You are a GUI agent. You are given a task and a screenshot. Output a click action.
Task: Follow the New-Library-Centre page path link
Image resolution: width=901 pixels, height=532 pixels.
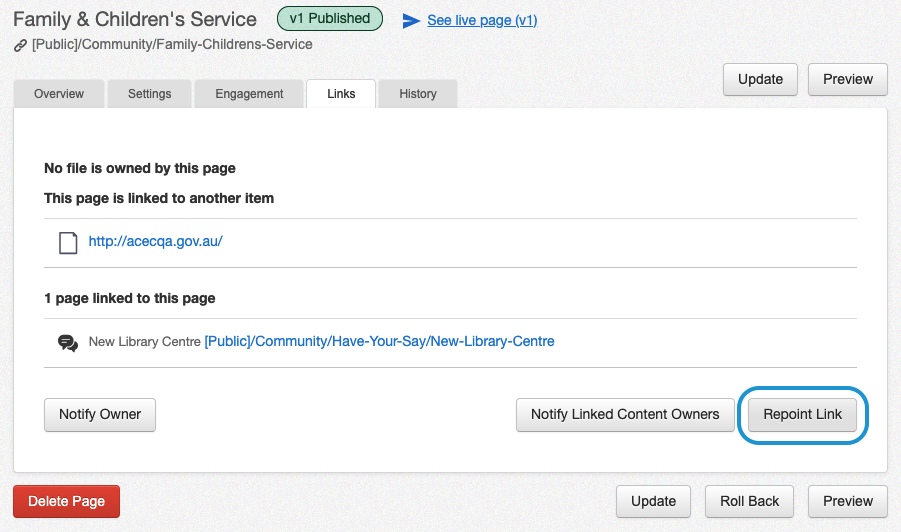coord(379,342)
